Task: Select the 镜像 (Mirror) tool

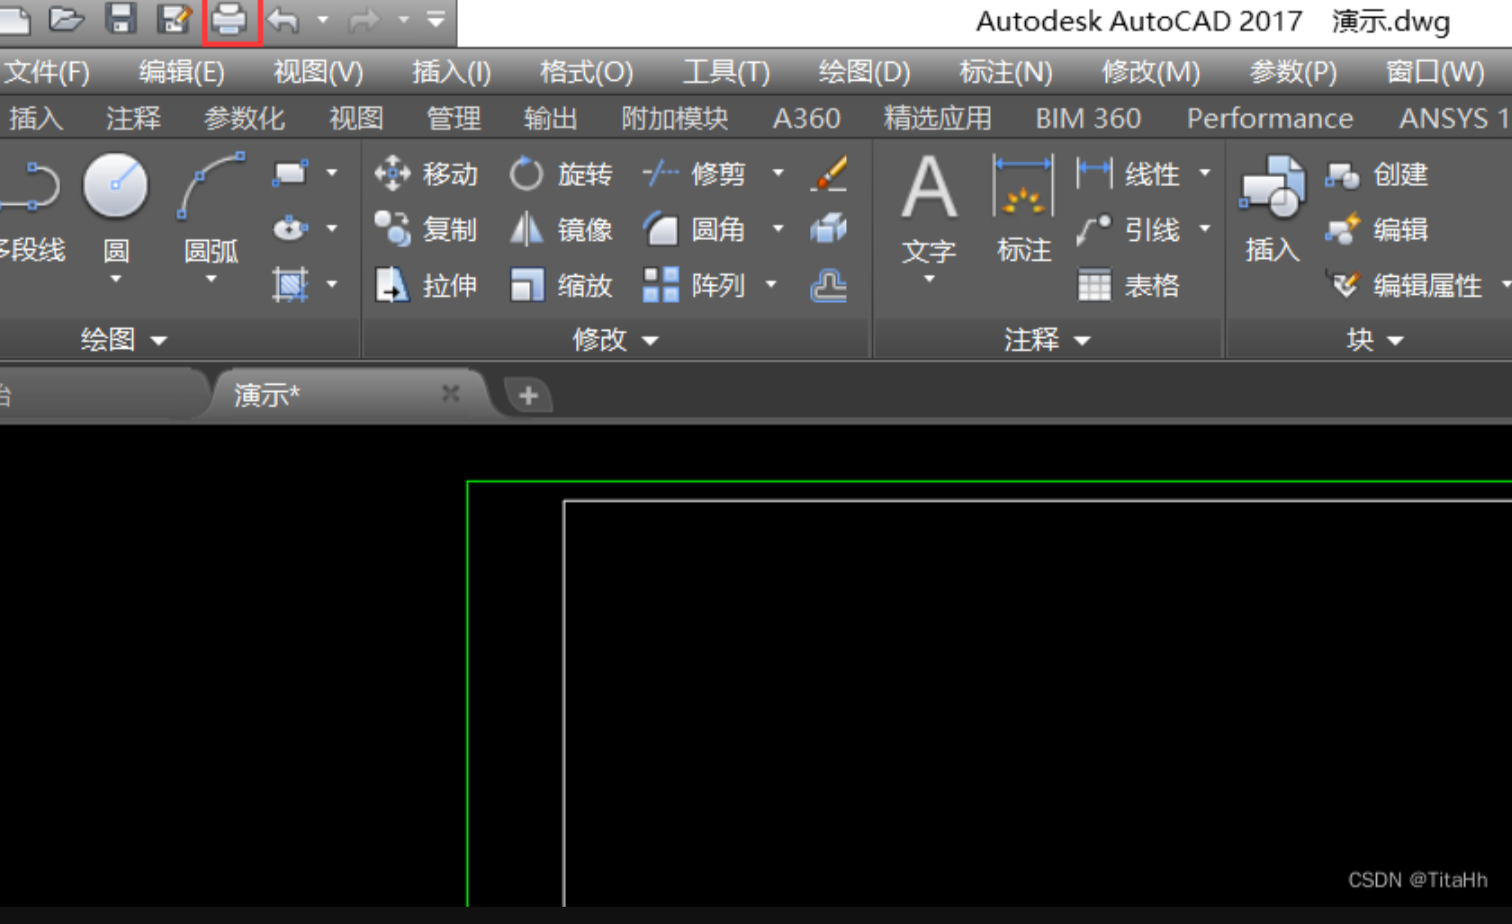Action: (560, 229)
